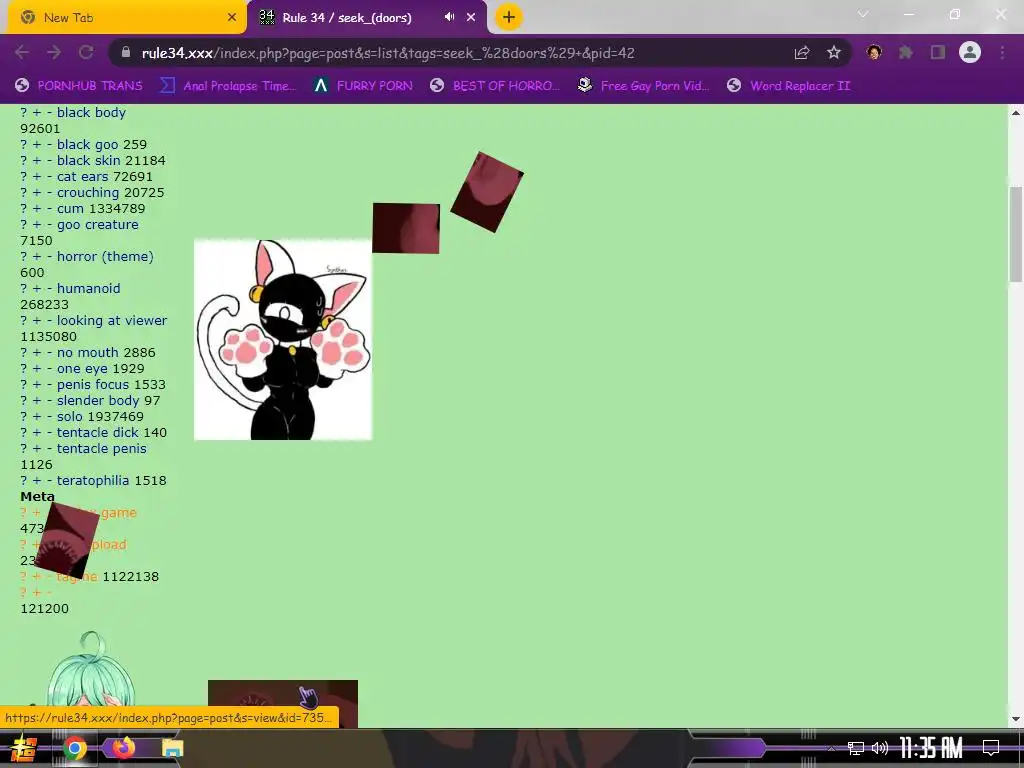Open the Windows Start button
Viewport: 1024px width, 768px height.
(x=23, y=748)
